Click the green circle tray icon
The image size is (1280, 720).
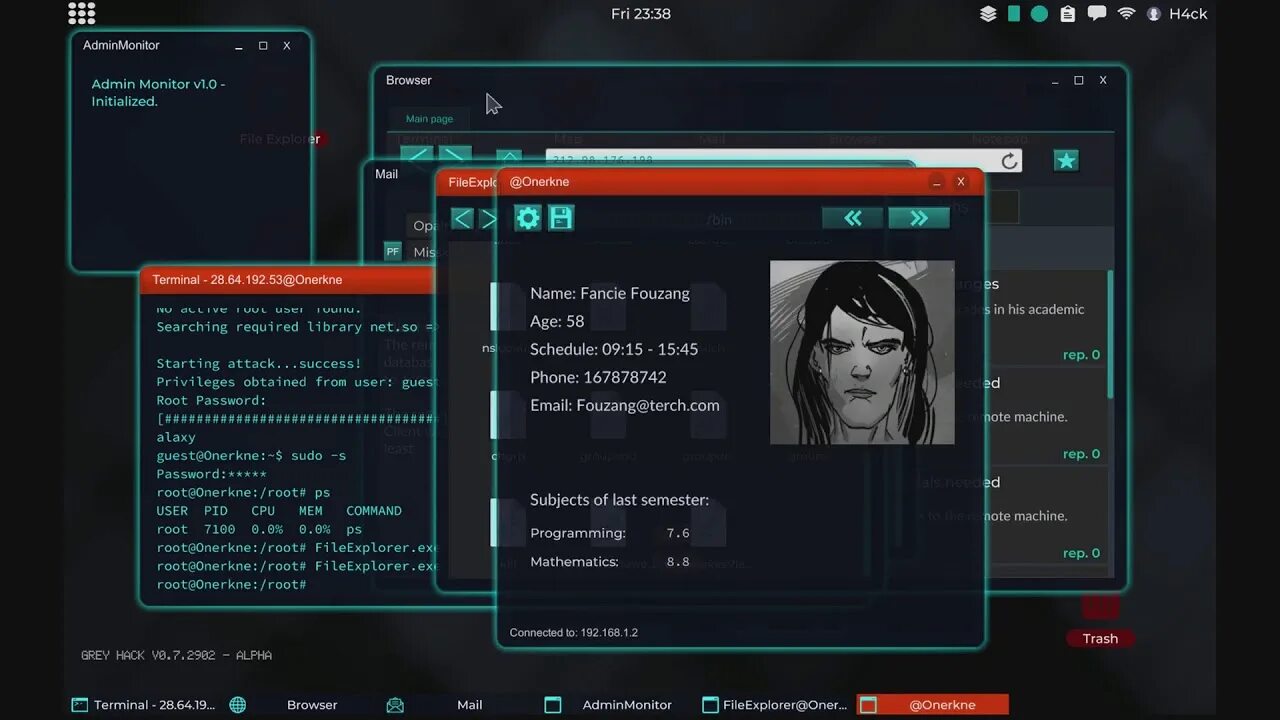pyautogui.click(x=1039, y=14)
